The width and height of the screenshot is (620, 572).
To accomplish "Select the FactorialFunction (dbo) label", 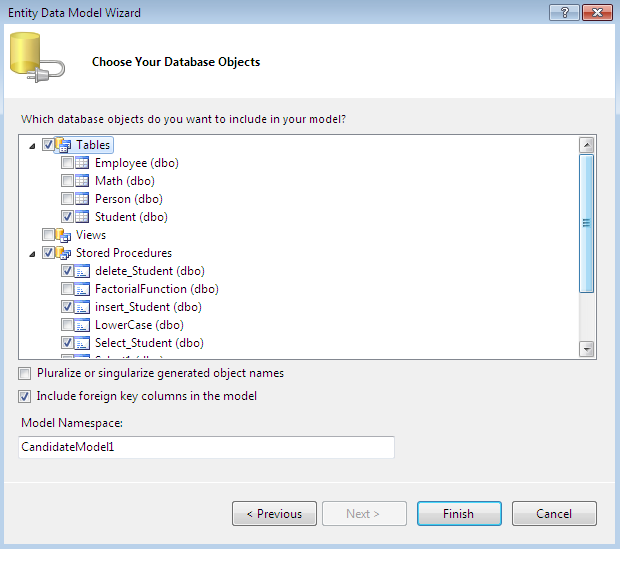I will click(x=157, y=289).
